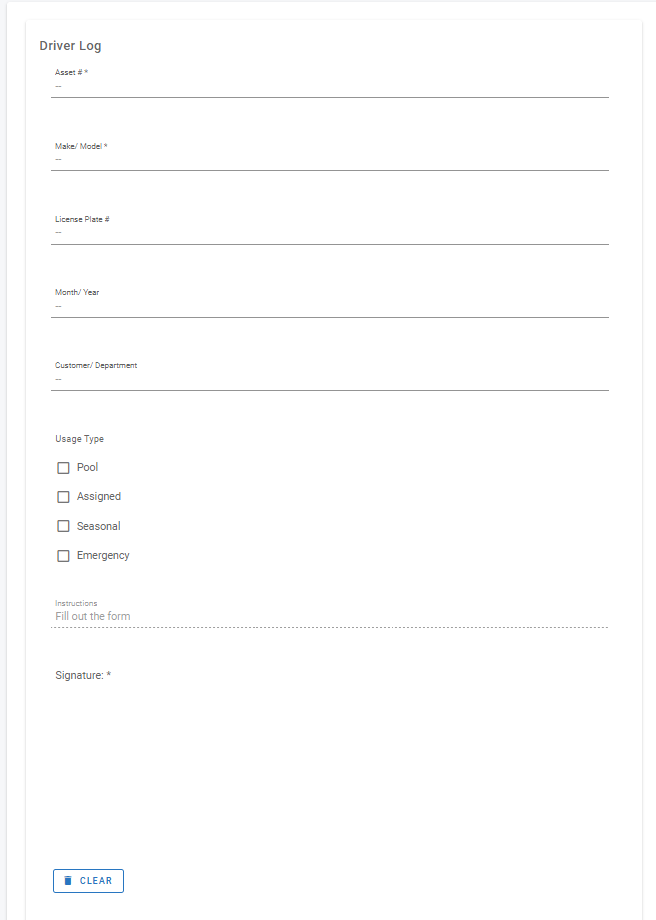The height and width of the screenshot is (920, 656).
Task: Enable the Seasonal checkbox square
Action: tap(63, 526)
